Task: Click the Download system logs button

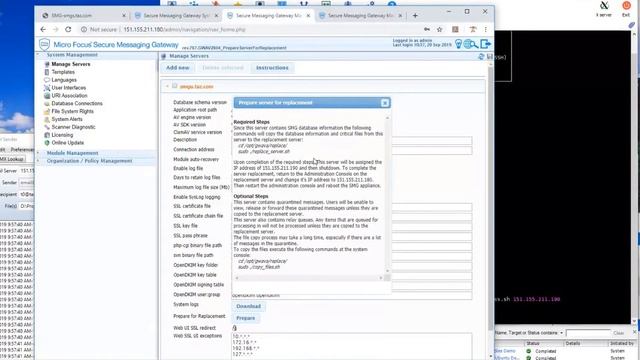Action: [249, 306]
